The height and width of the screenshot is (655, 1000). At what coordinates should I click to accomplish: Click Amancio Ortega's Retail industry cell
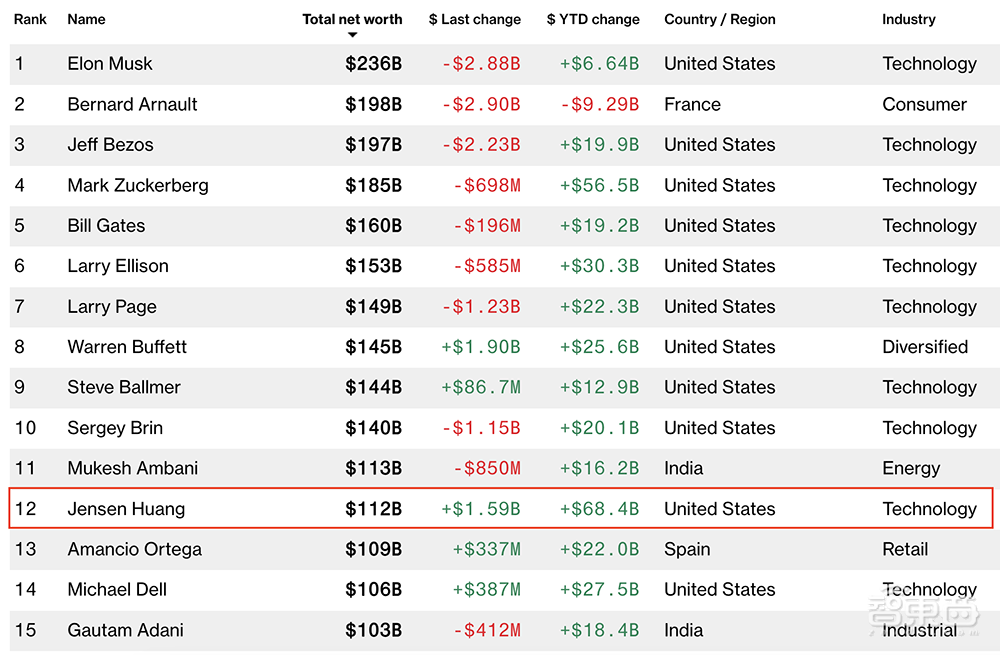905,549
